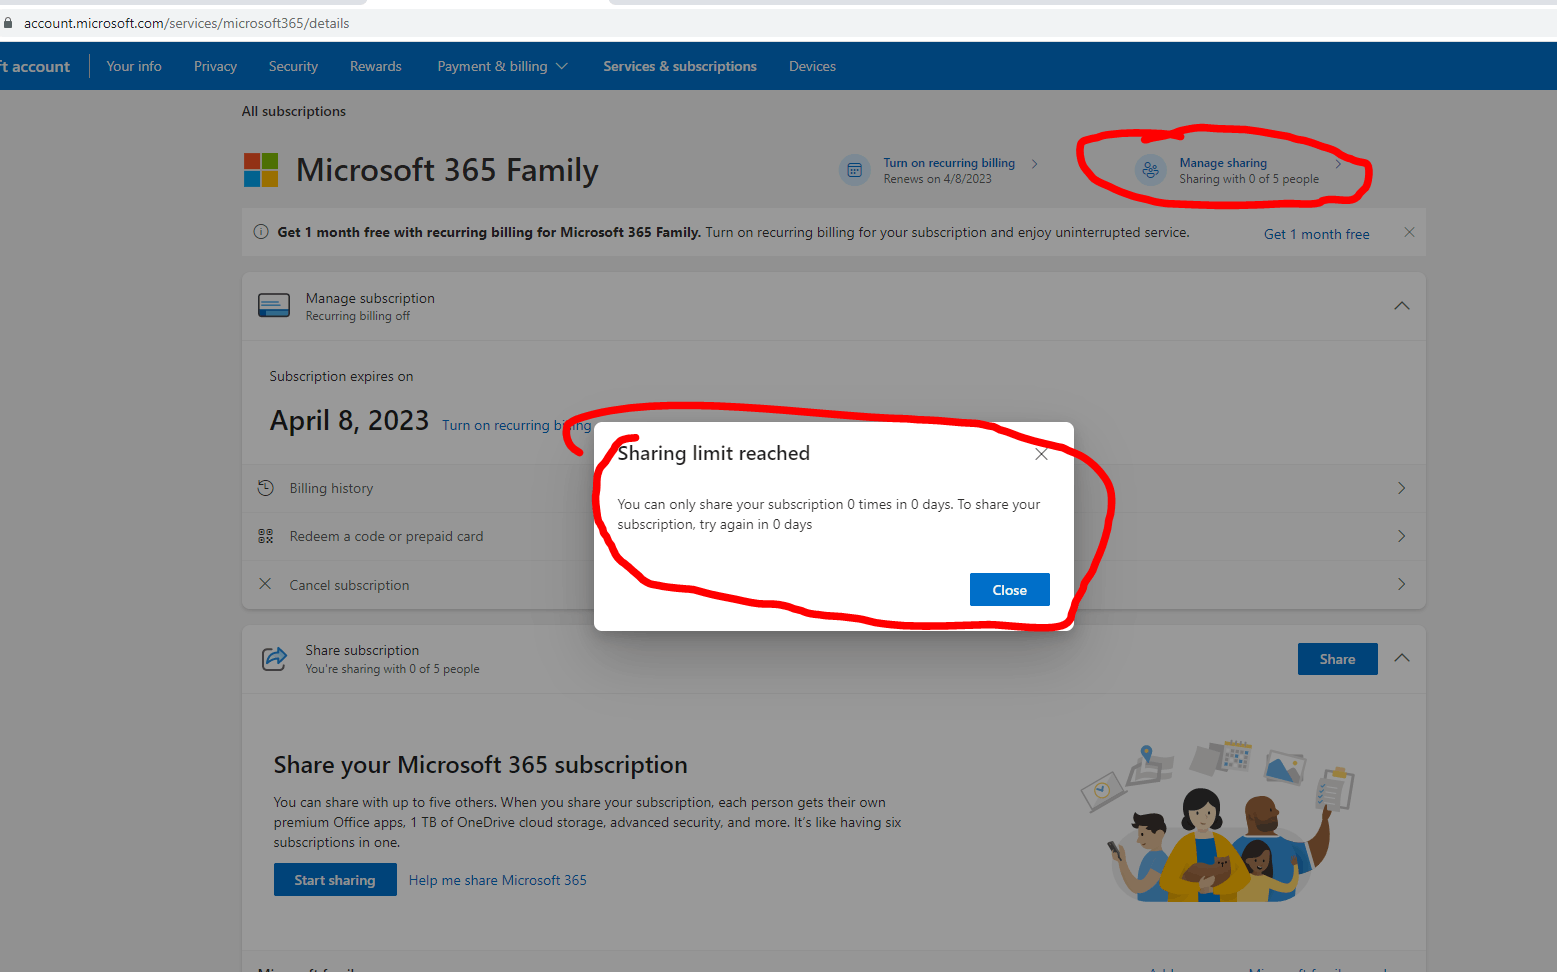Collapse the Share subscription section
Image resolution: width=1557 pixels, height=972 pixels.
coord(1402,658)
